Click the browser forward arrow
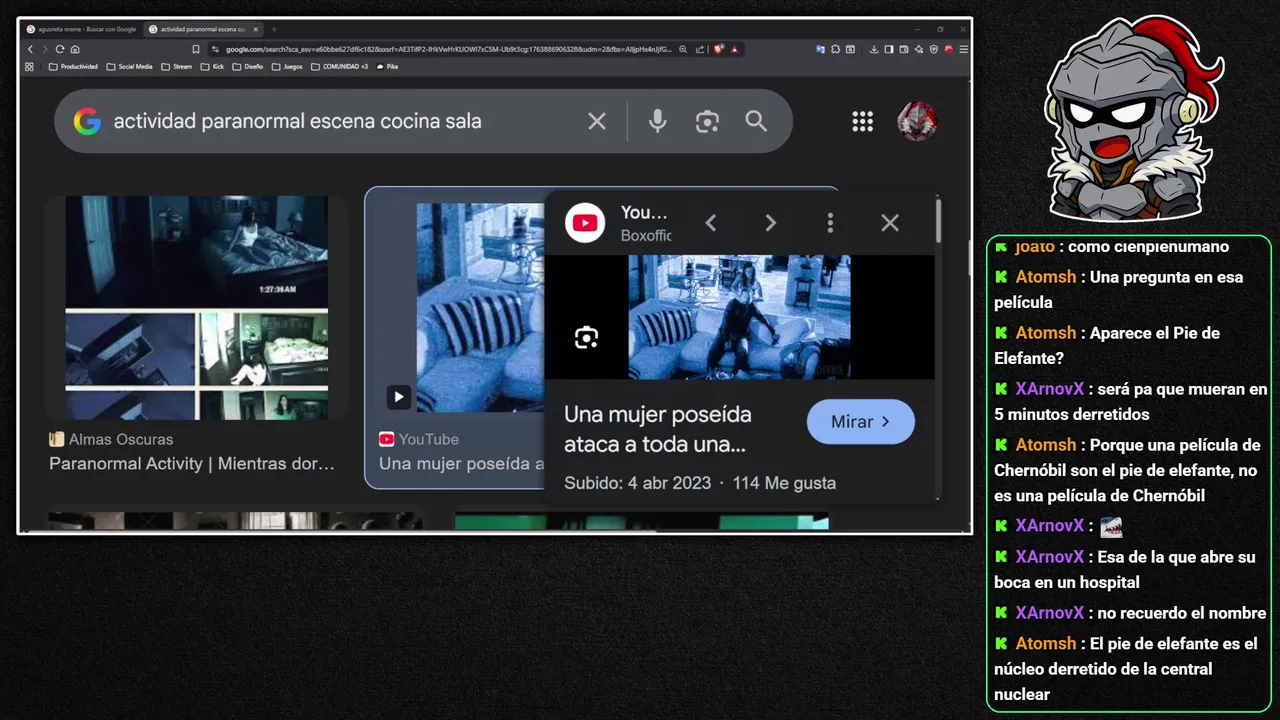Image resolution: width=1280 pixels, height=720 pixels. pos(44,49)
